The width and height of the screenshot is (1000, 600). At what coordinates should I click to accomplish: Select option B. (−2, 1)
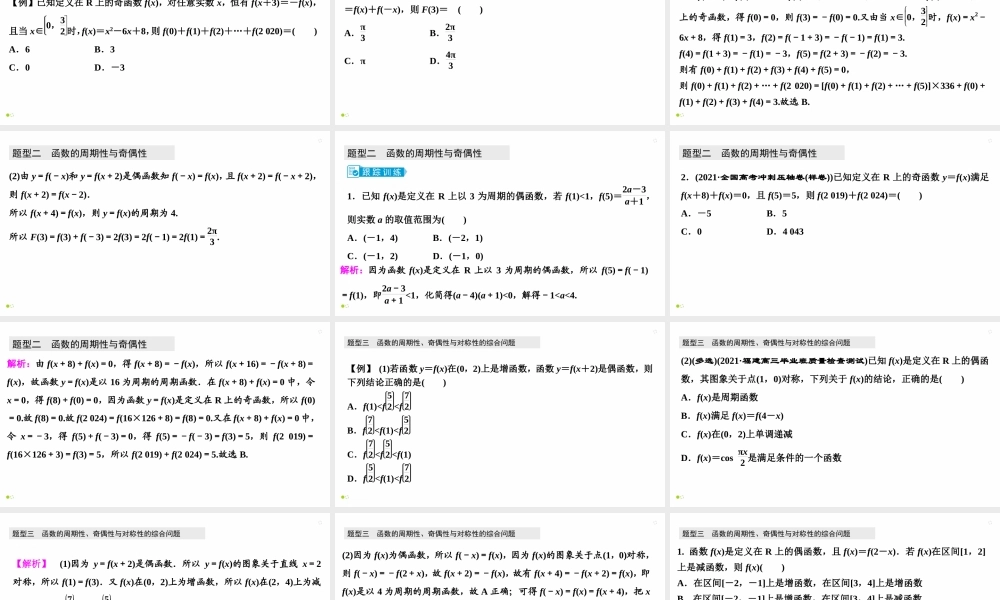[458, 238]
